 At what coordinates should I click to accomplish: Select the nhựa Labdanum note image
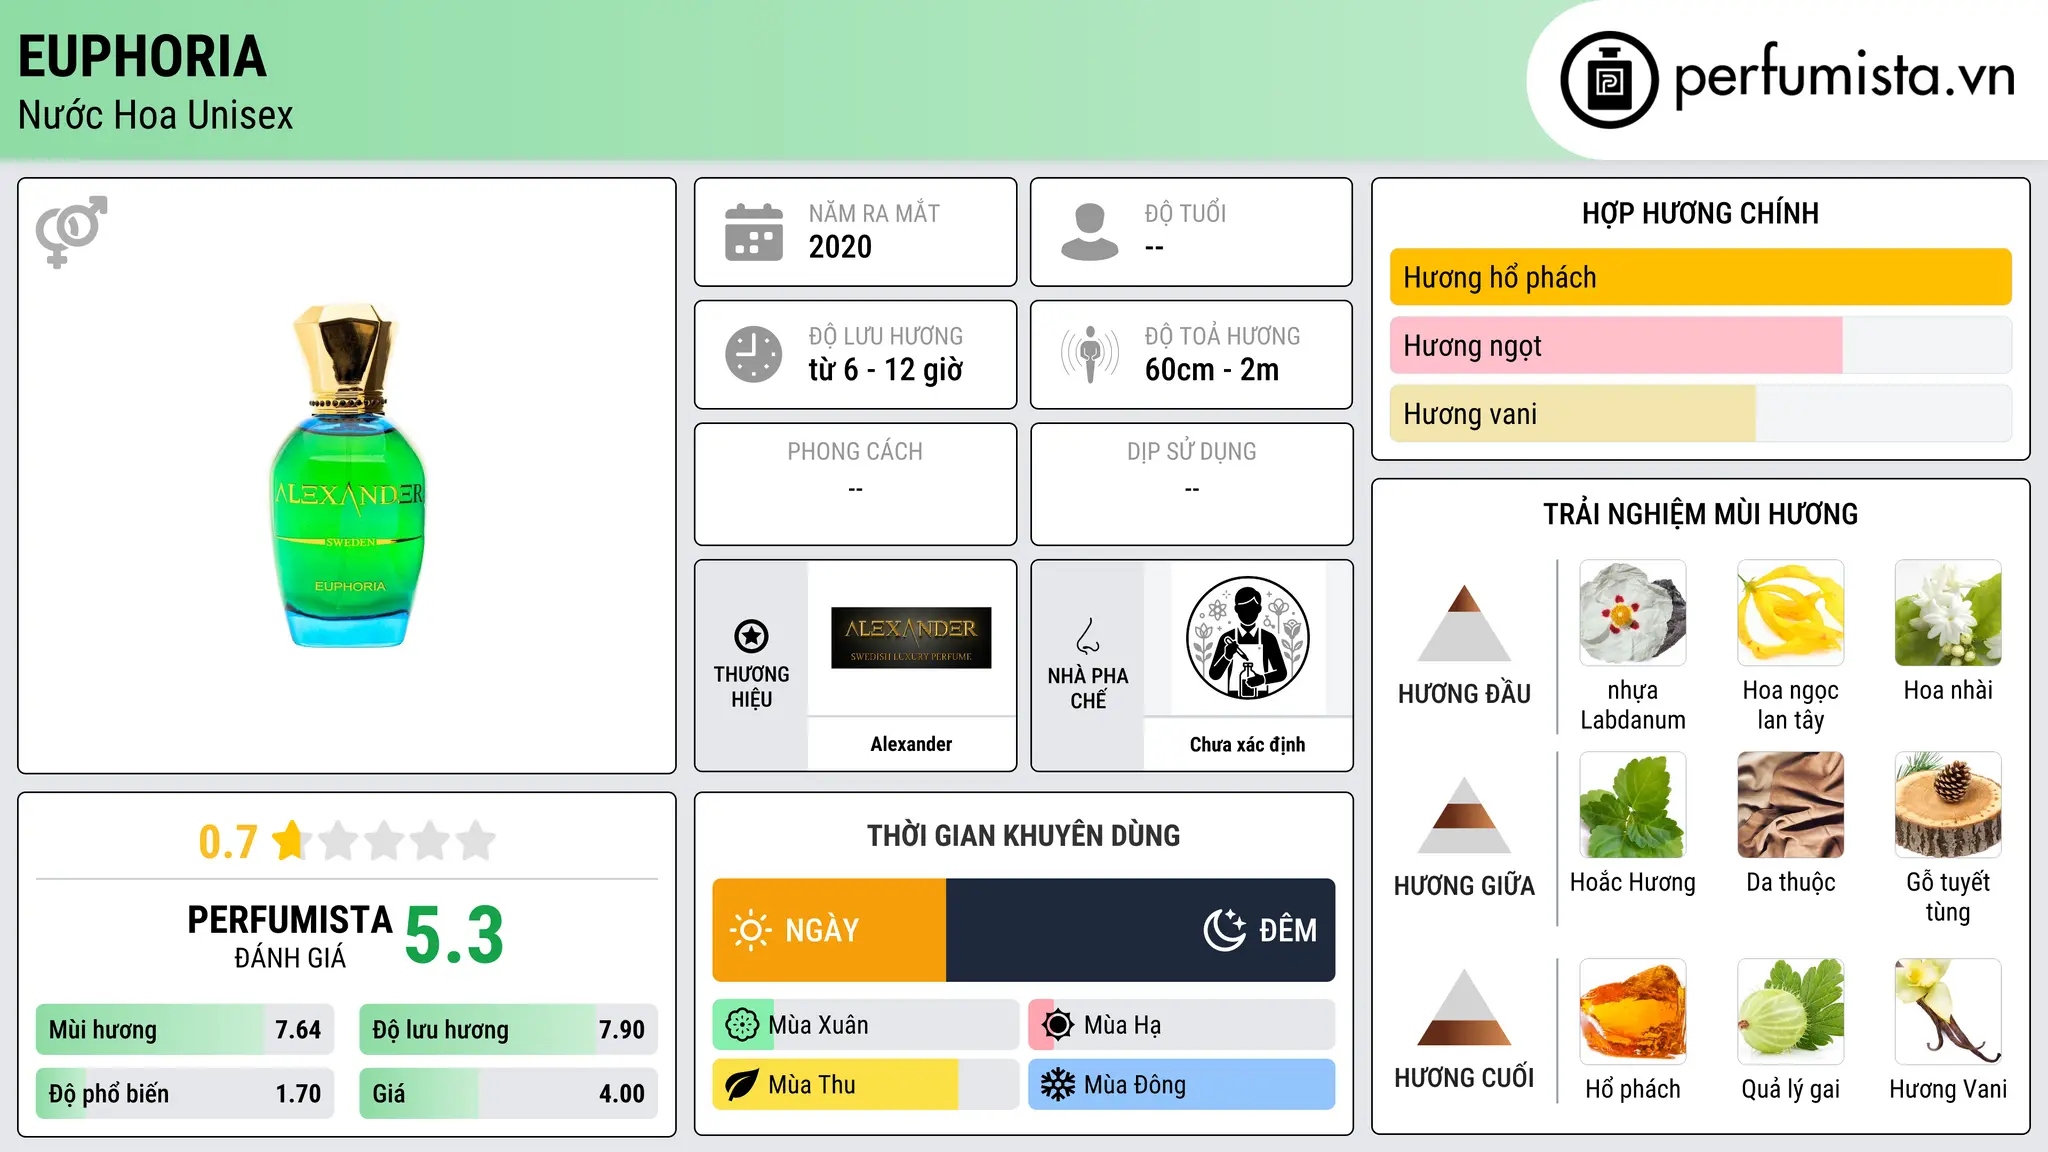pos(1632,613)
